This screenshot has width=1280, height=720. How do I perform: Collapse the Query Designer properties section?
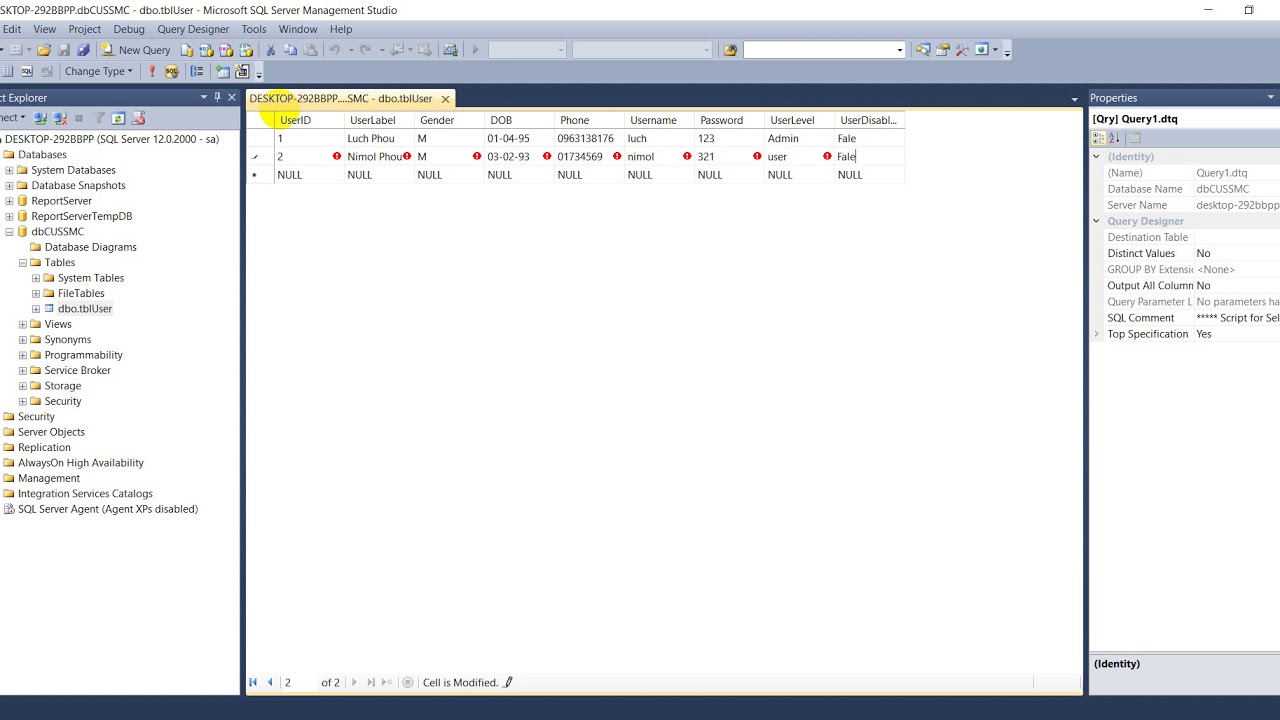tap(1096, 221)
